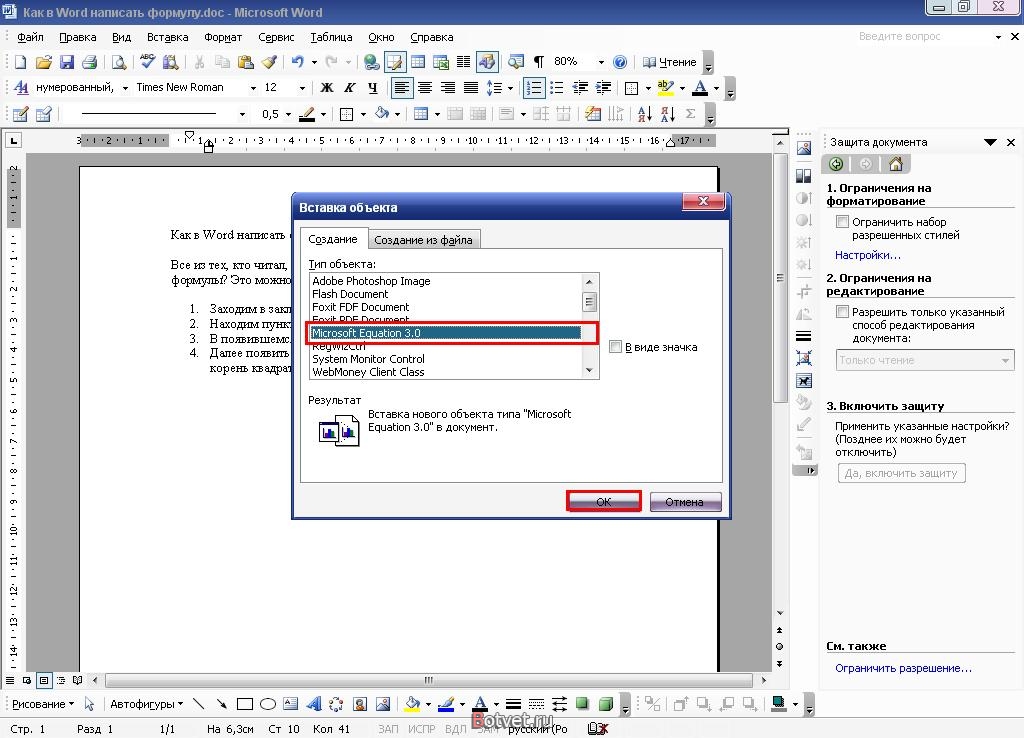Toggle the ЗАП status bar indicator

[388, 729]
